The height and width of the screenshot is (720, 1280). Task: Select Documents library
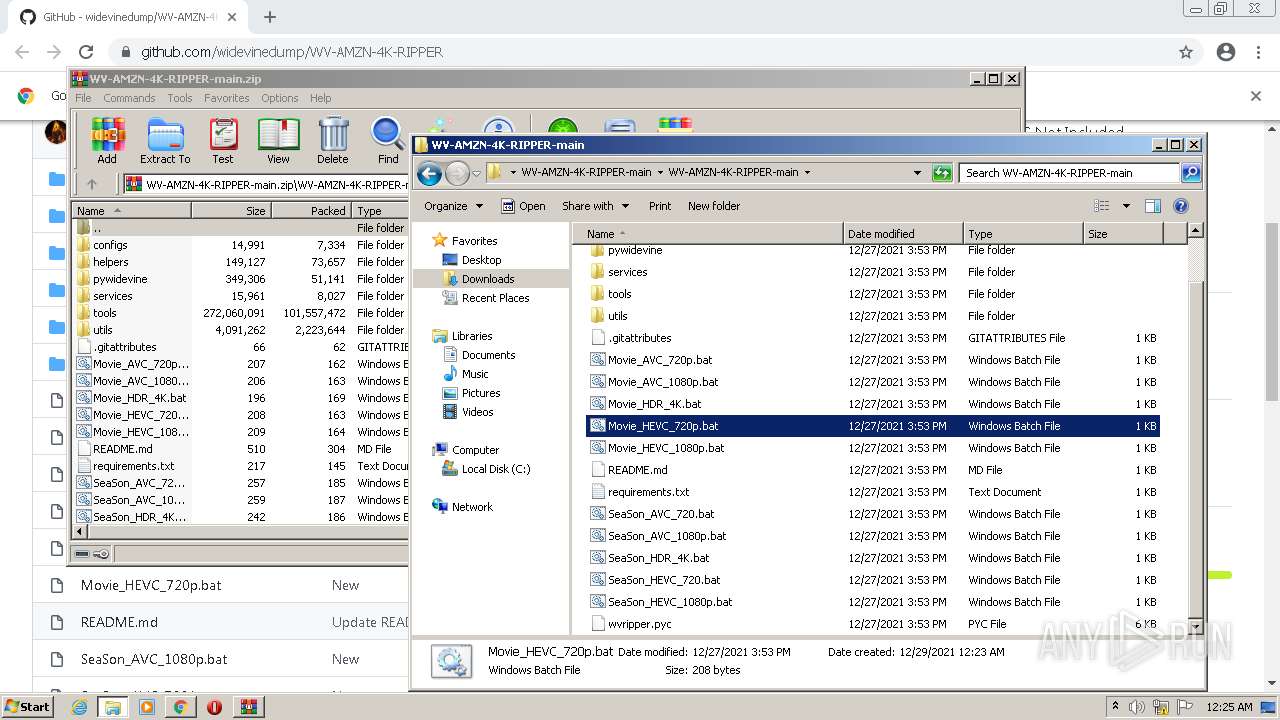(488, 355)
